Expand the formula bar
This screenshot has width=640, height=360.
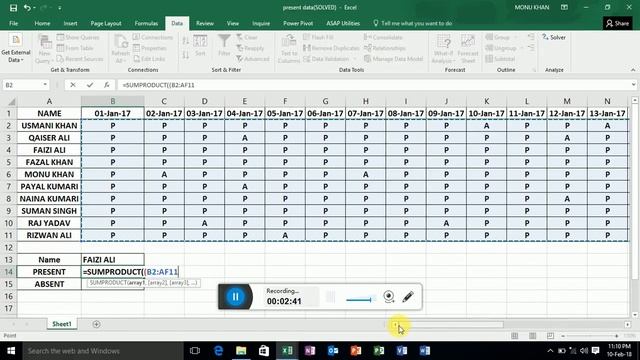(x=633, y=85)
